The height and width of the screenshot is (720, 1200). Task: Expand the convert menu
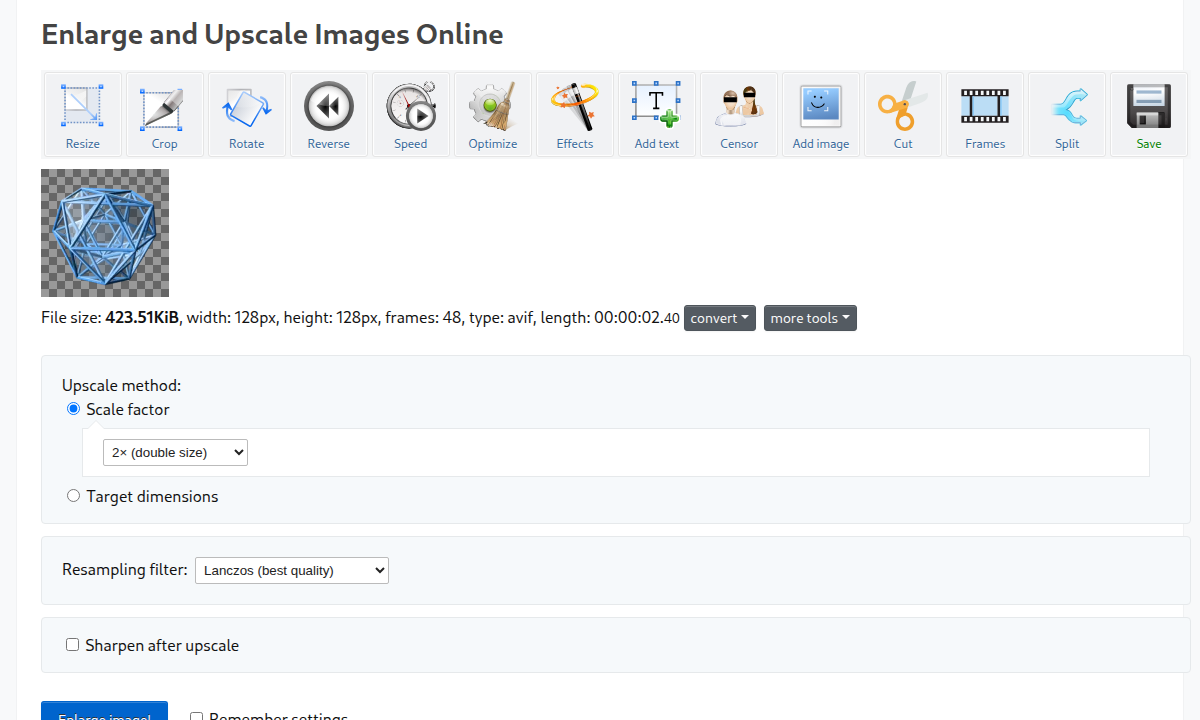point(720,318)
